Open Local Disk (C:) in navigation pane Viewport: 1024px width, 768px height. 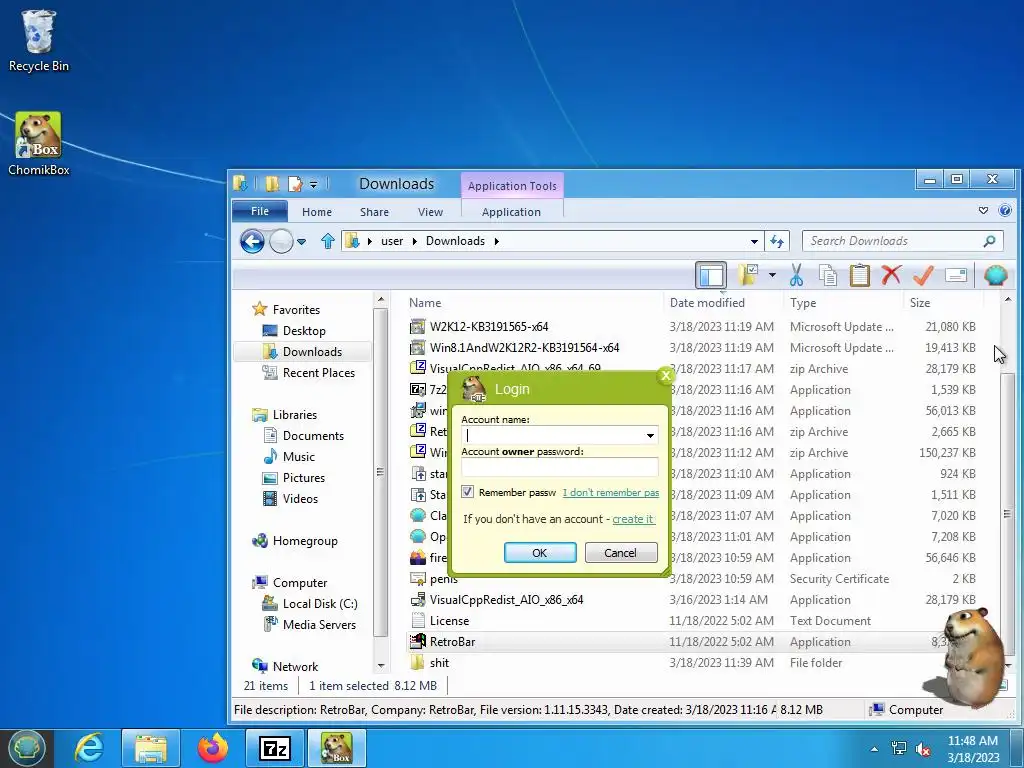(x=319, y=604)
